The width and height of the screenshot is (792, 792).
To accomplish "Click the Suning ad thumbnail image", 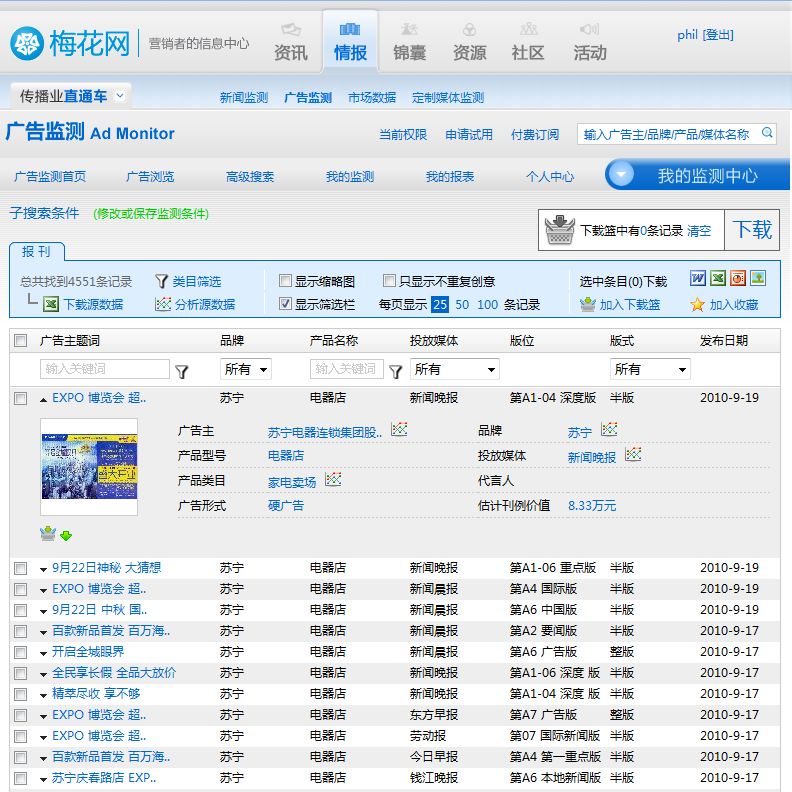I will pyautogui.click(x=89, y=466).
